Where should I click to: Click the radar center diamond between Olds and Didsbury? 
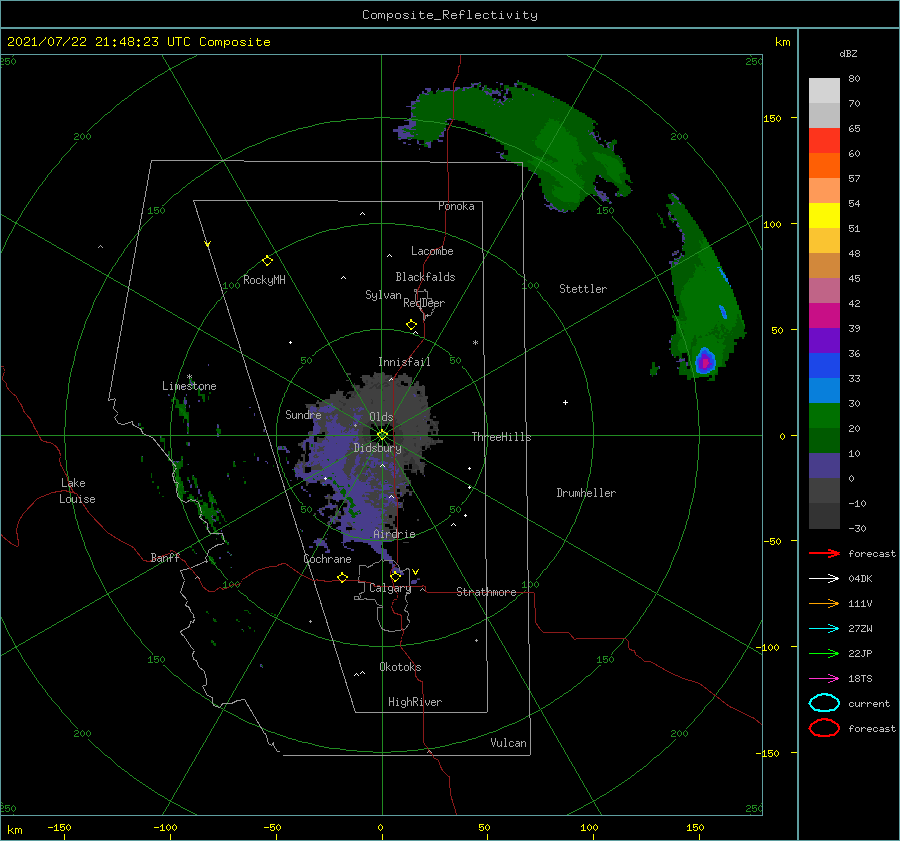click(382, 435)
